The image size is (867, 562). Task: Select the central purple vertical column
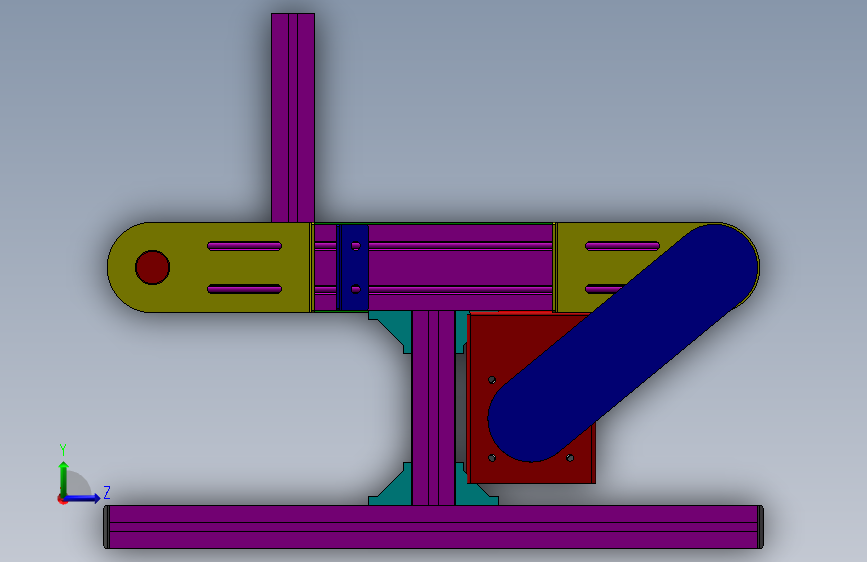(x=434, y=408)
